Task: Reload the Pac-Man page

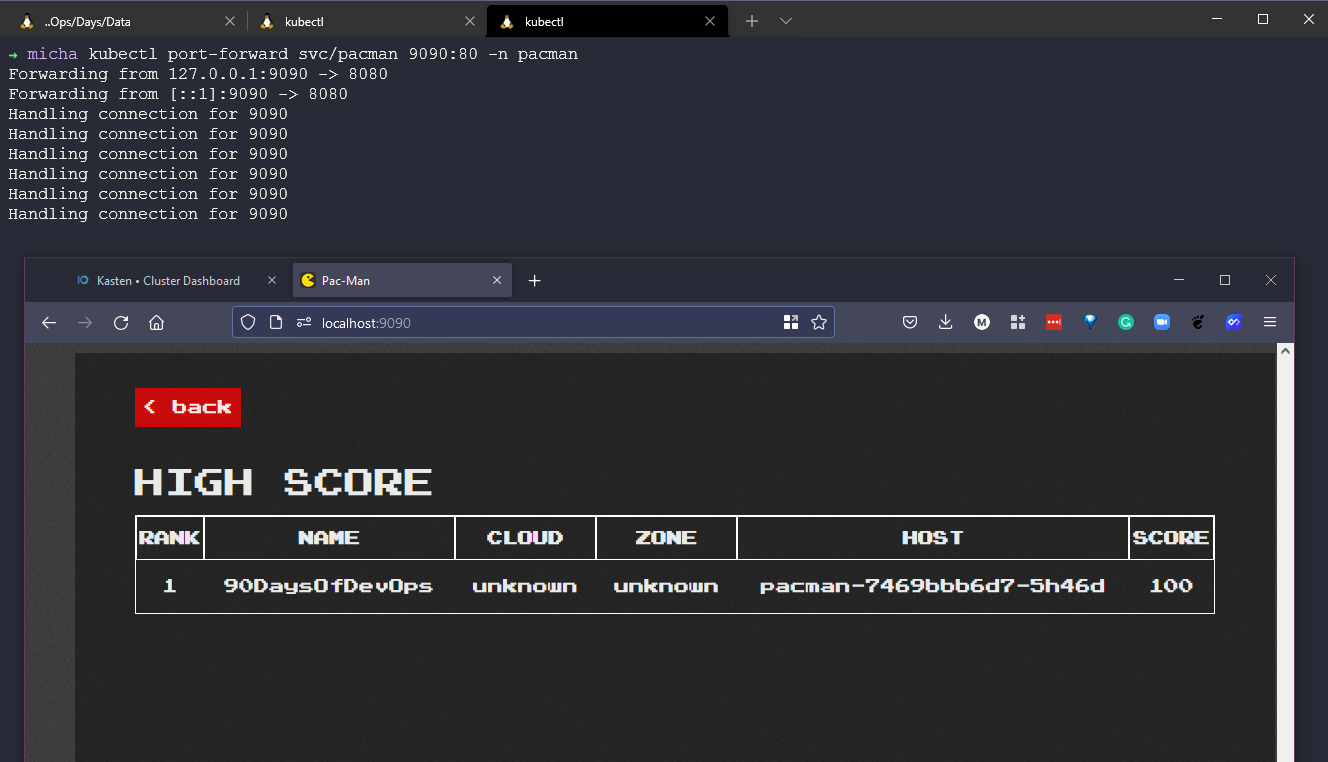Action: pos(121,322)
